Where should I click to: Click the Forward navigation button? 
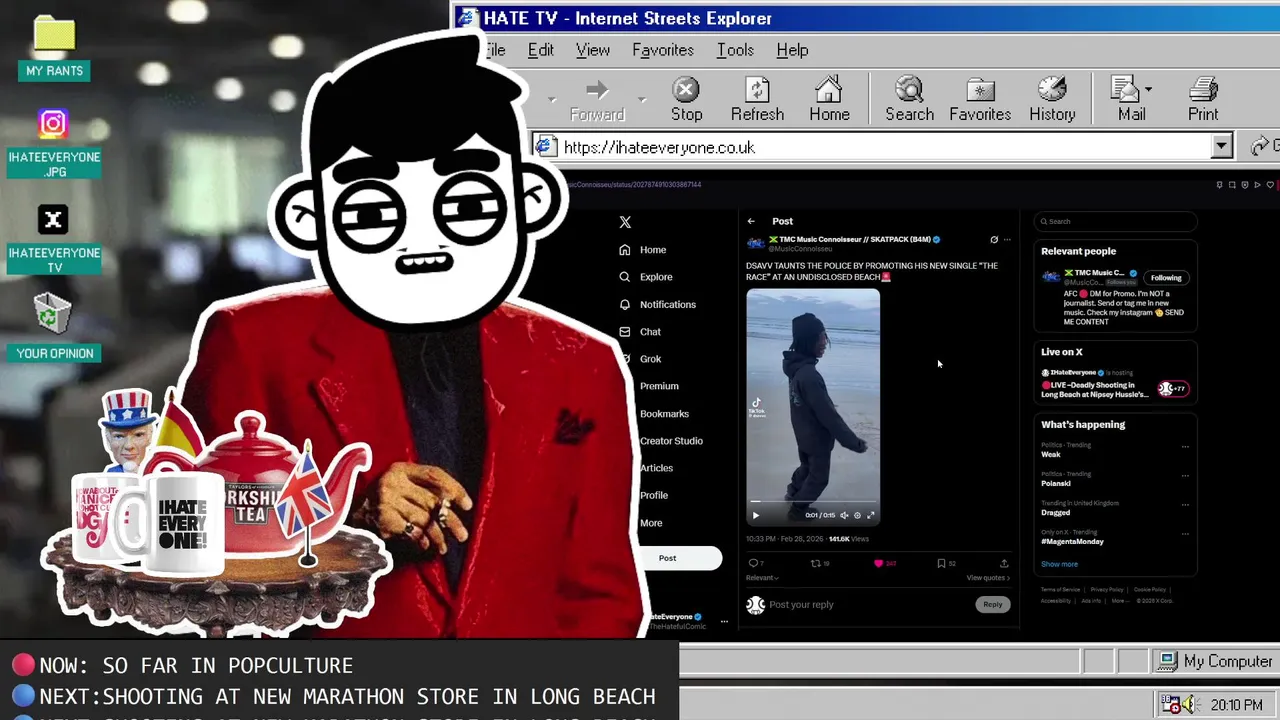597,100
